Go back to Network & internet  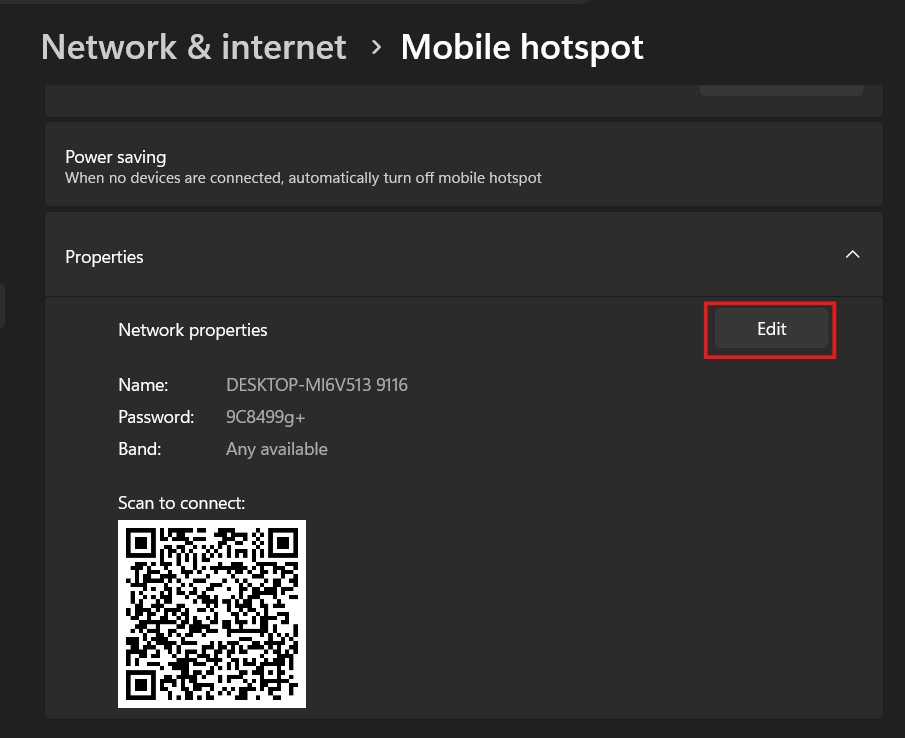coord(194,47)
